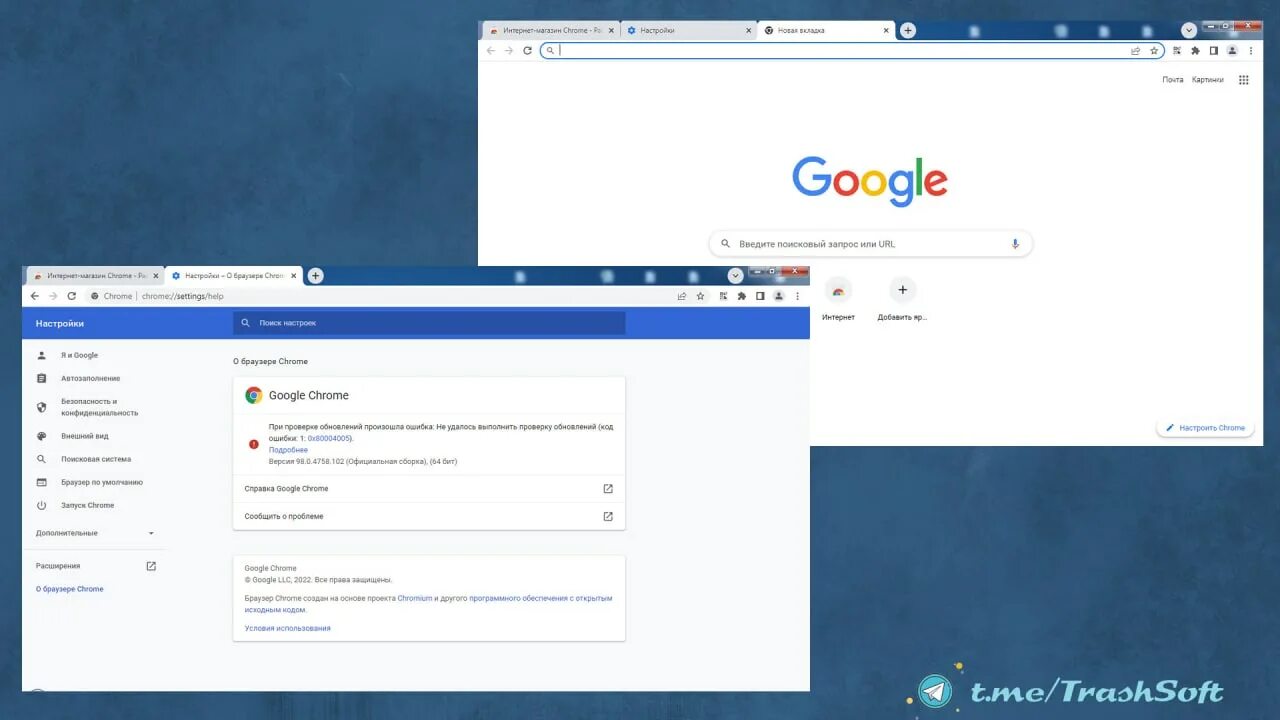
Task: Open extensions puzzle icon in settings window
Action: [x=741, y=296]
